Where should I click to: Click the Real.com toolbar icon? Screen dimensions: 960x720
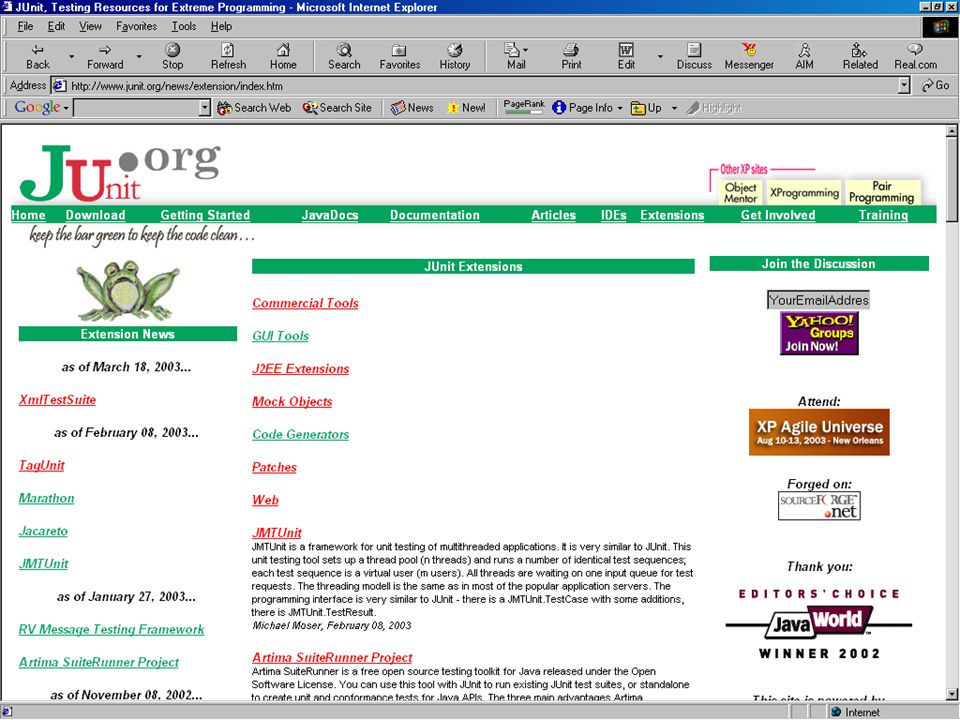tap(915, 56)
